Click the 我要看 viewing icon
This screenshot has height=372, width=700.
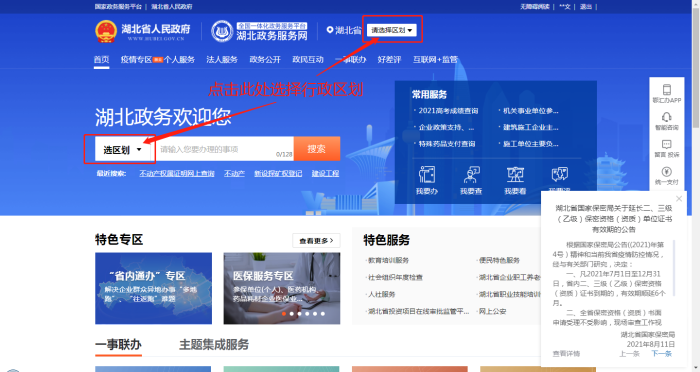pyautogui.click(x=515, y=174)
